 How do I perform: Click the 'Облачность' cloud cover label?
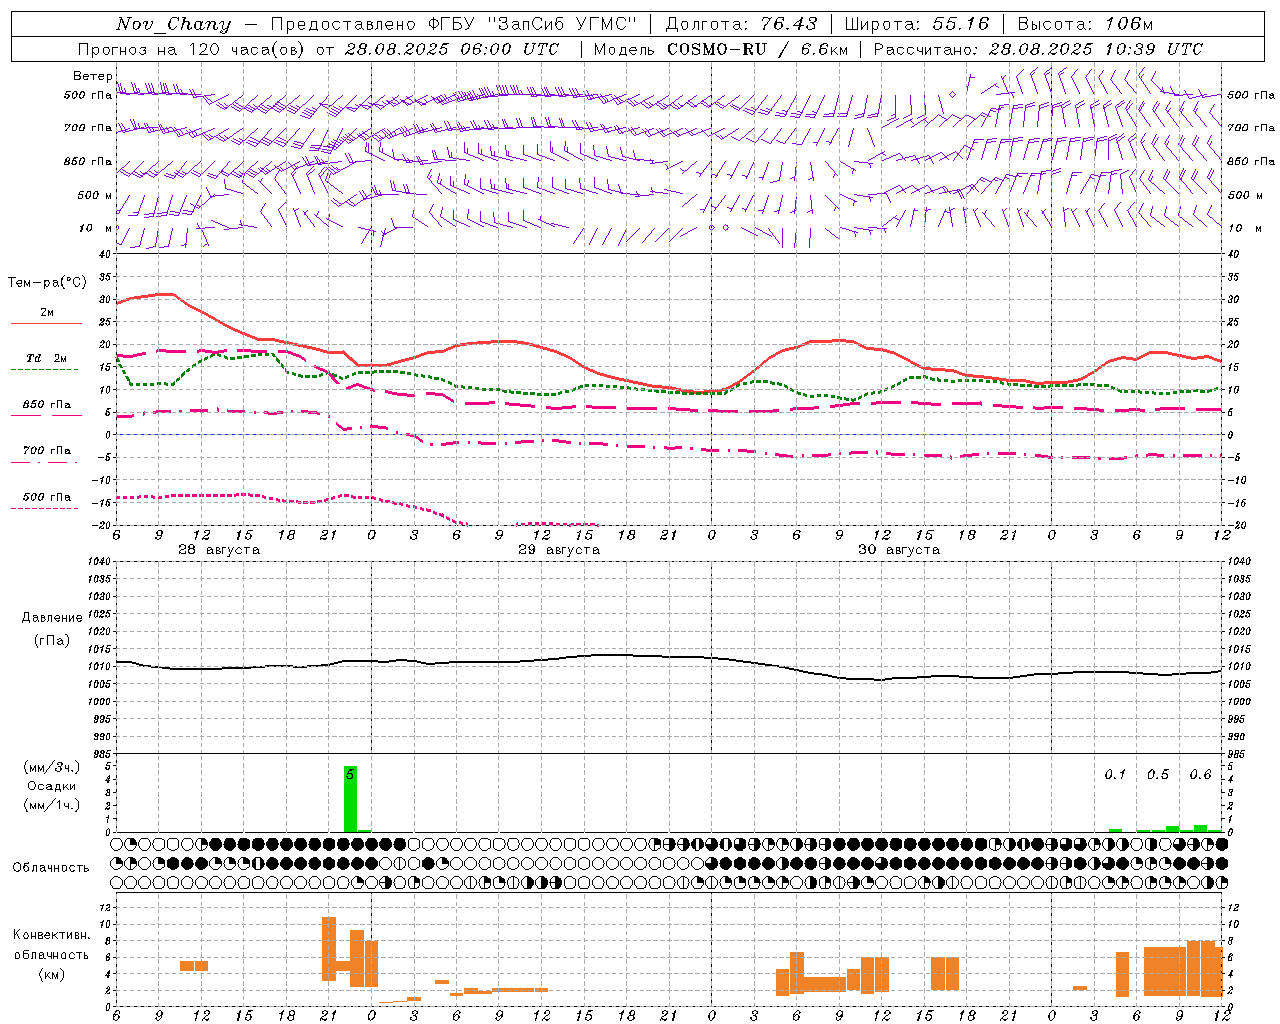[51, 868]
